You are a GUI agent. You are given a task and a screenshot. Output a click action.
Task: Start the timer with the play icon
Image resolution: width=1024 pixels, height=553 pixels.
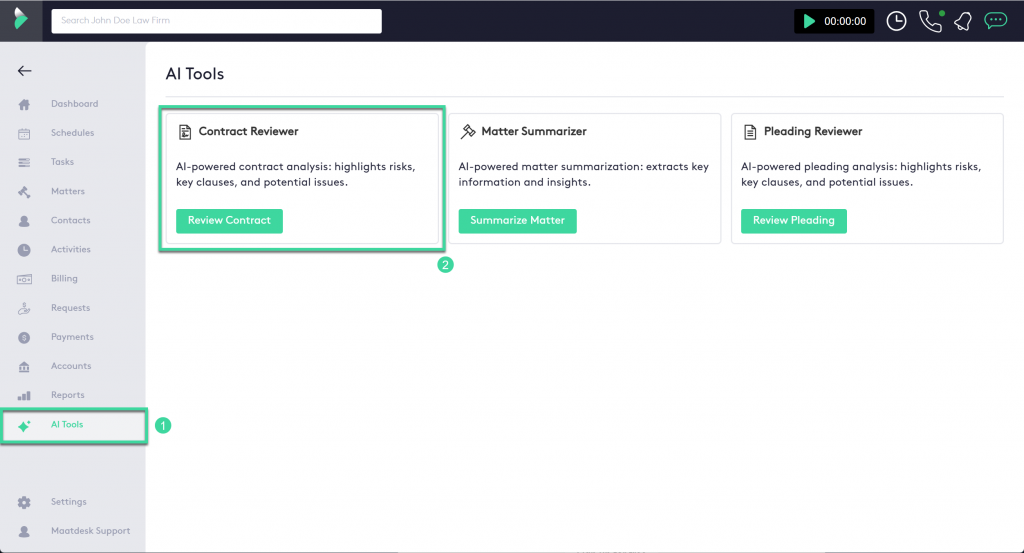click(807, 21)
